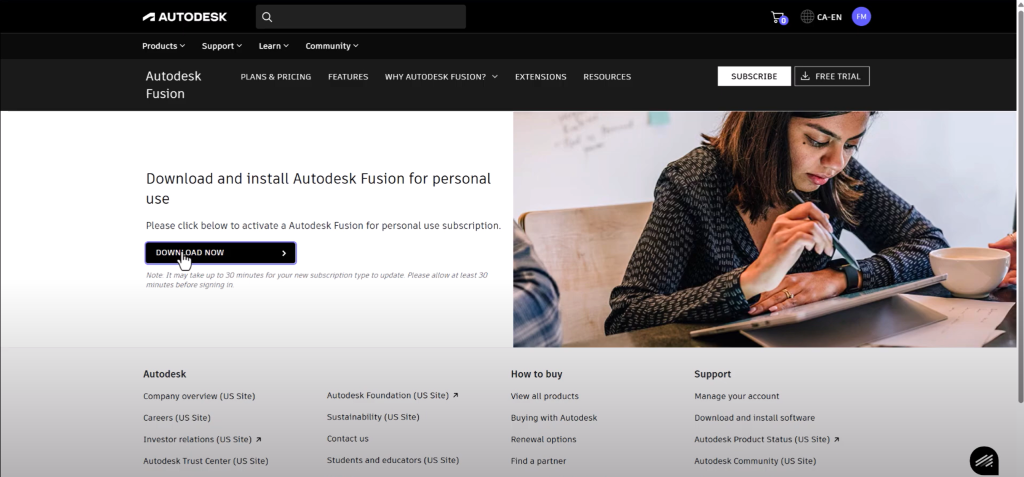Click the Subscribe button
The width and height of the screenshot is (1024, 477).
click(753, 76)
